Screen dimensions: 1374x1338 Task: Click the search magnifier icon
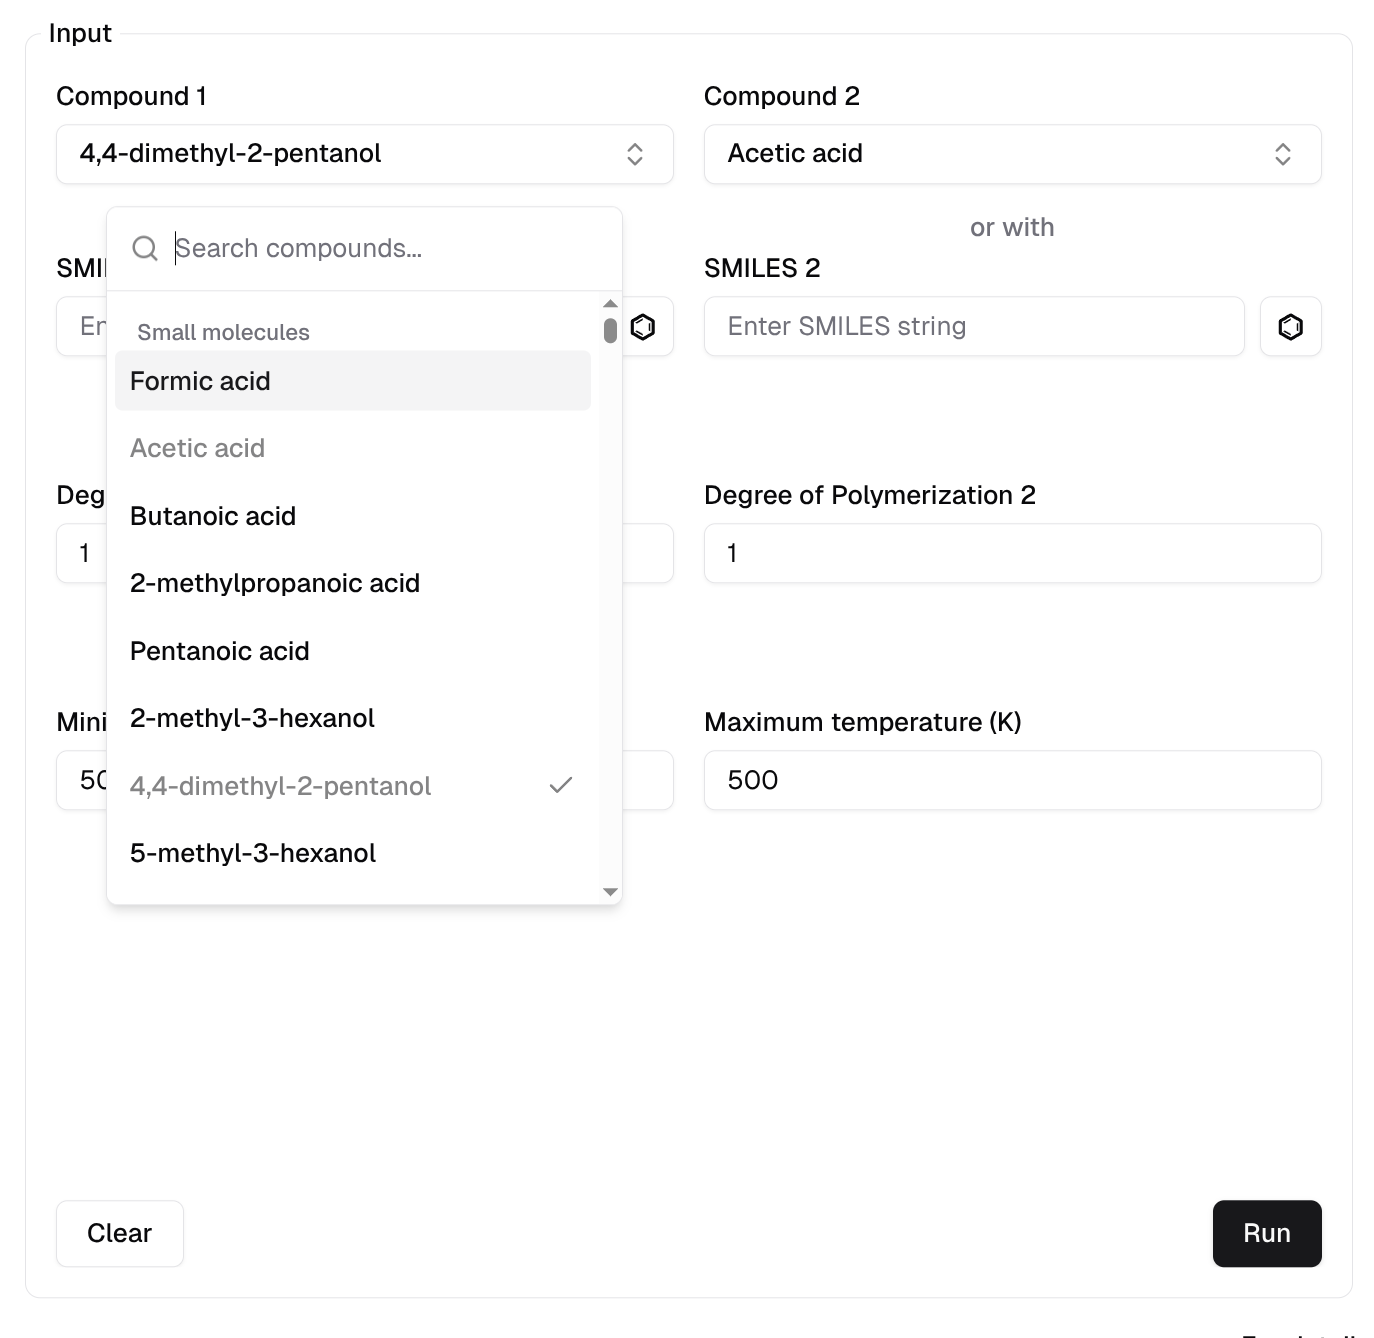[145, 248]
